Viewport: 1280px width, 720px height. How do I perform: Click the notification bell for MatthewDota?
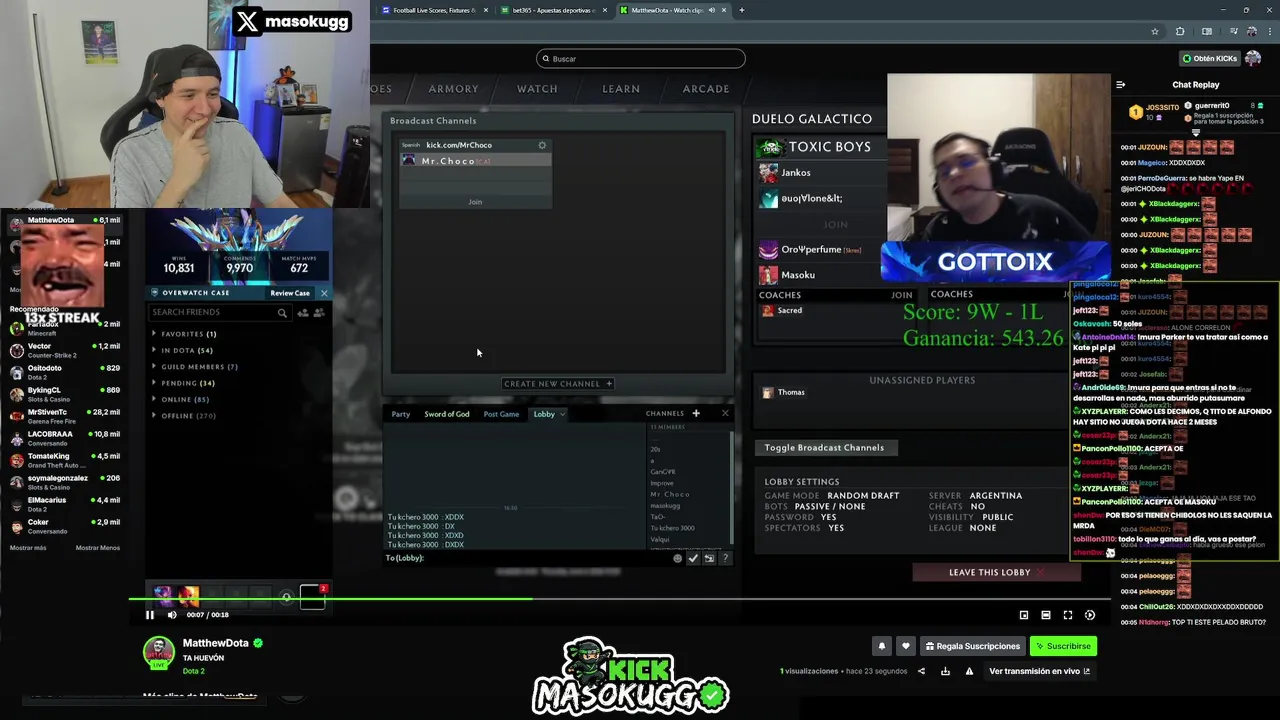coord(882,646)
